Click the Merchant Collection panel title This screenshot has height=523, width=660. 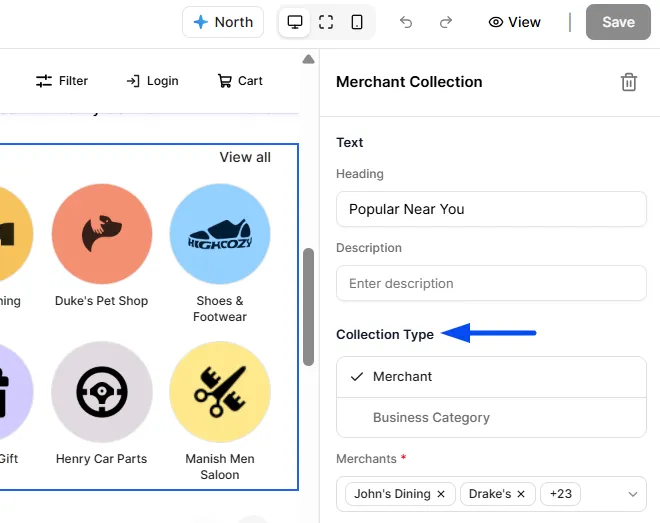409,82
